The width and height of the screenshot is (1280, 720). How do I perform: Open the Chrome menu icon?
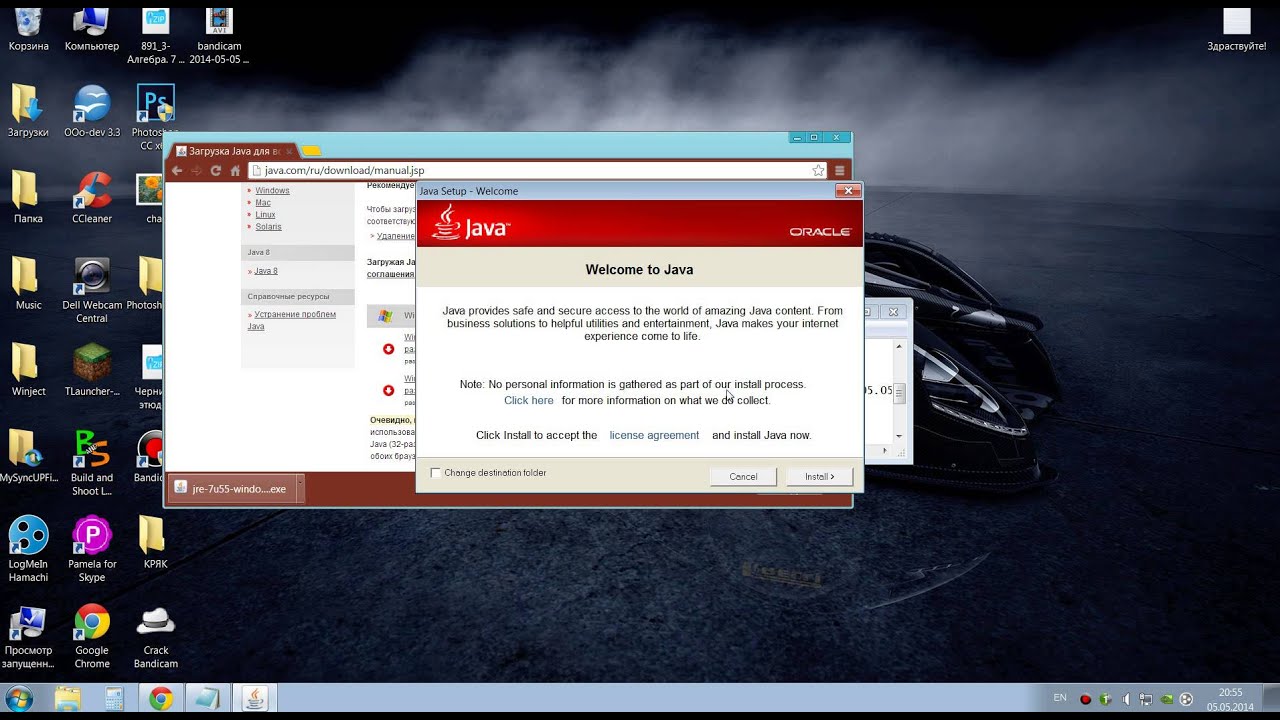(x=840, y=171)
